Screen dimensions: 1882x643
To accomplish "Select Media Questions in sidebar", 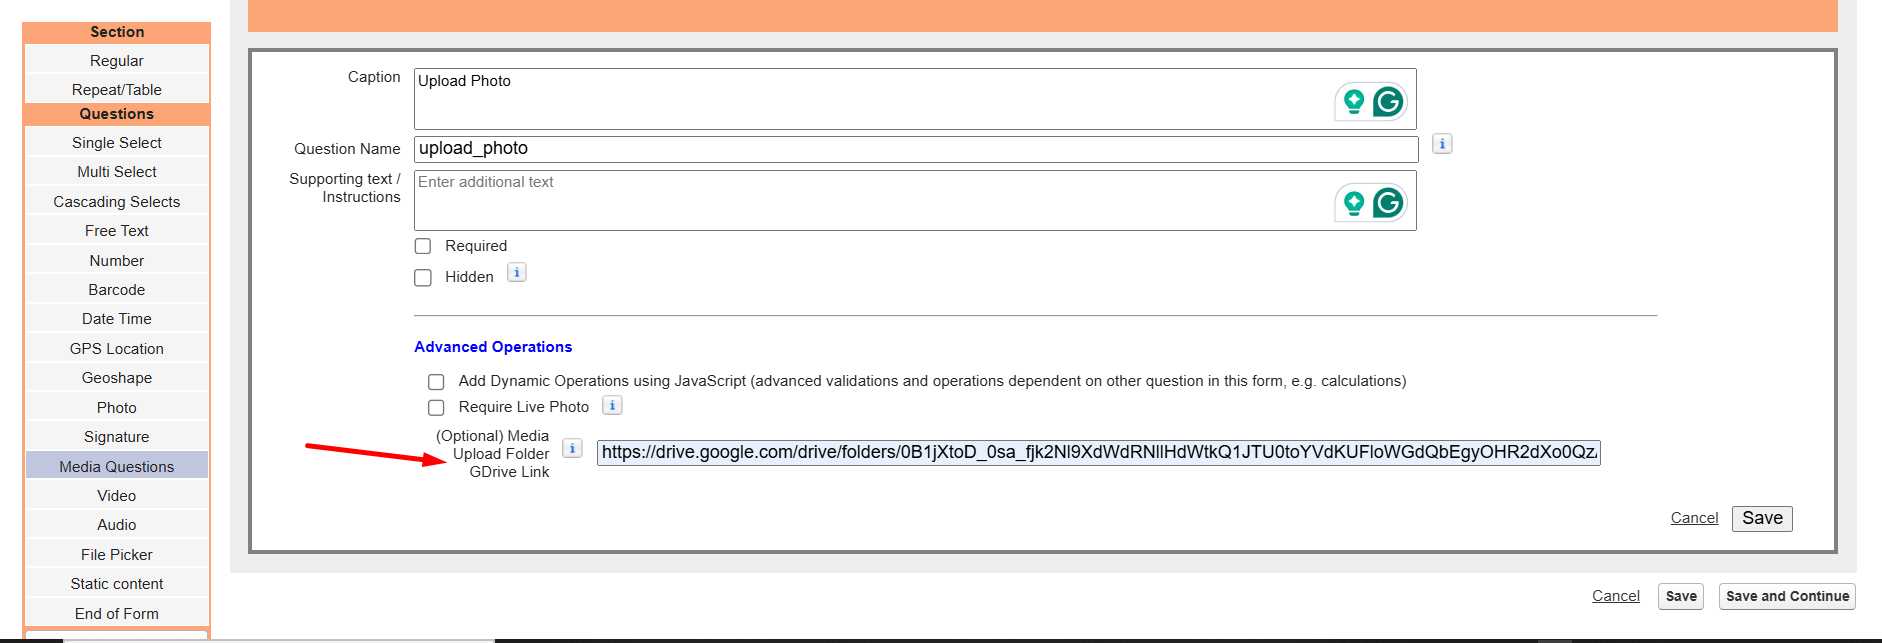I will 117,466.
